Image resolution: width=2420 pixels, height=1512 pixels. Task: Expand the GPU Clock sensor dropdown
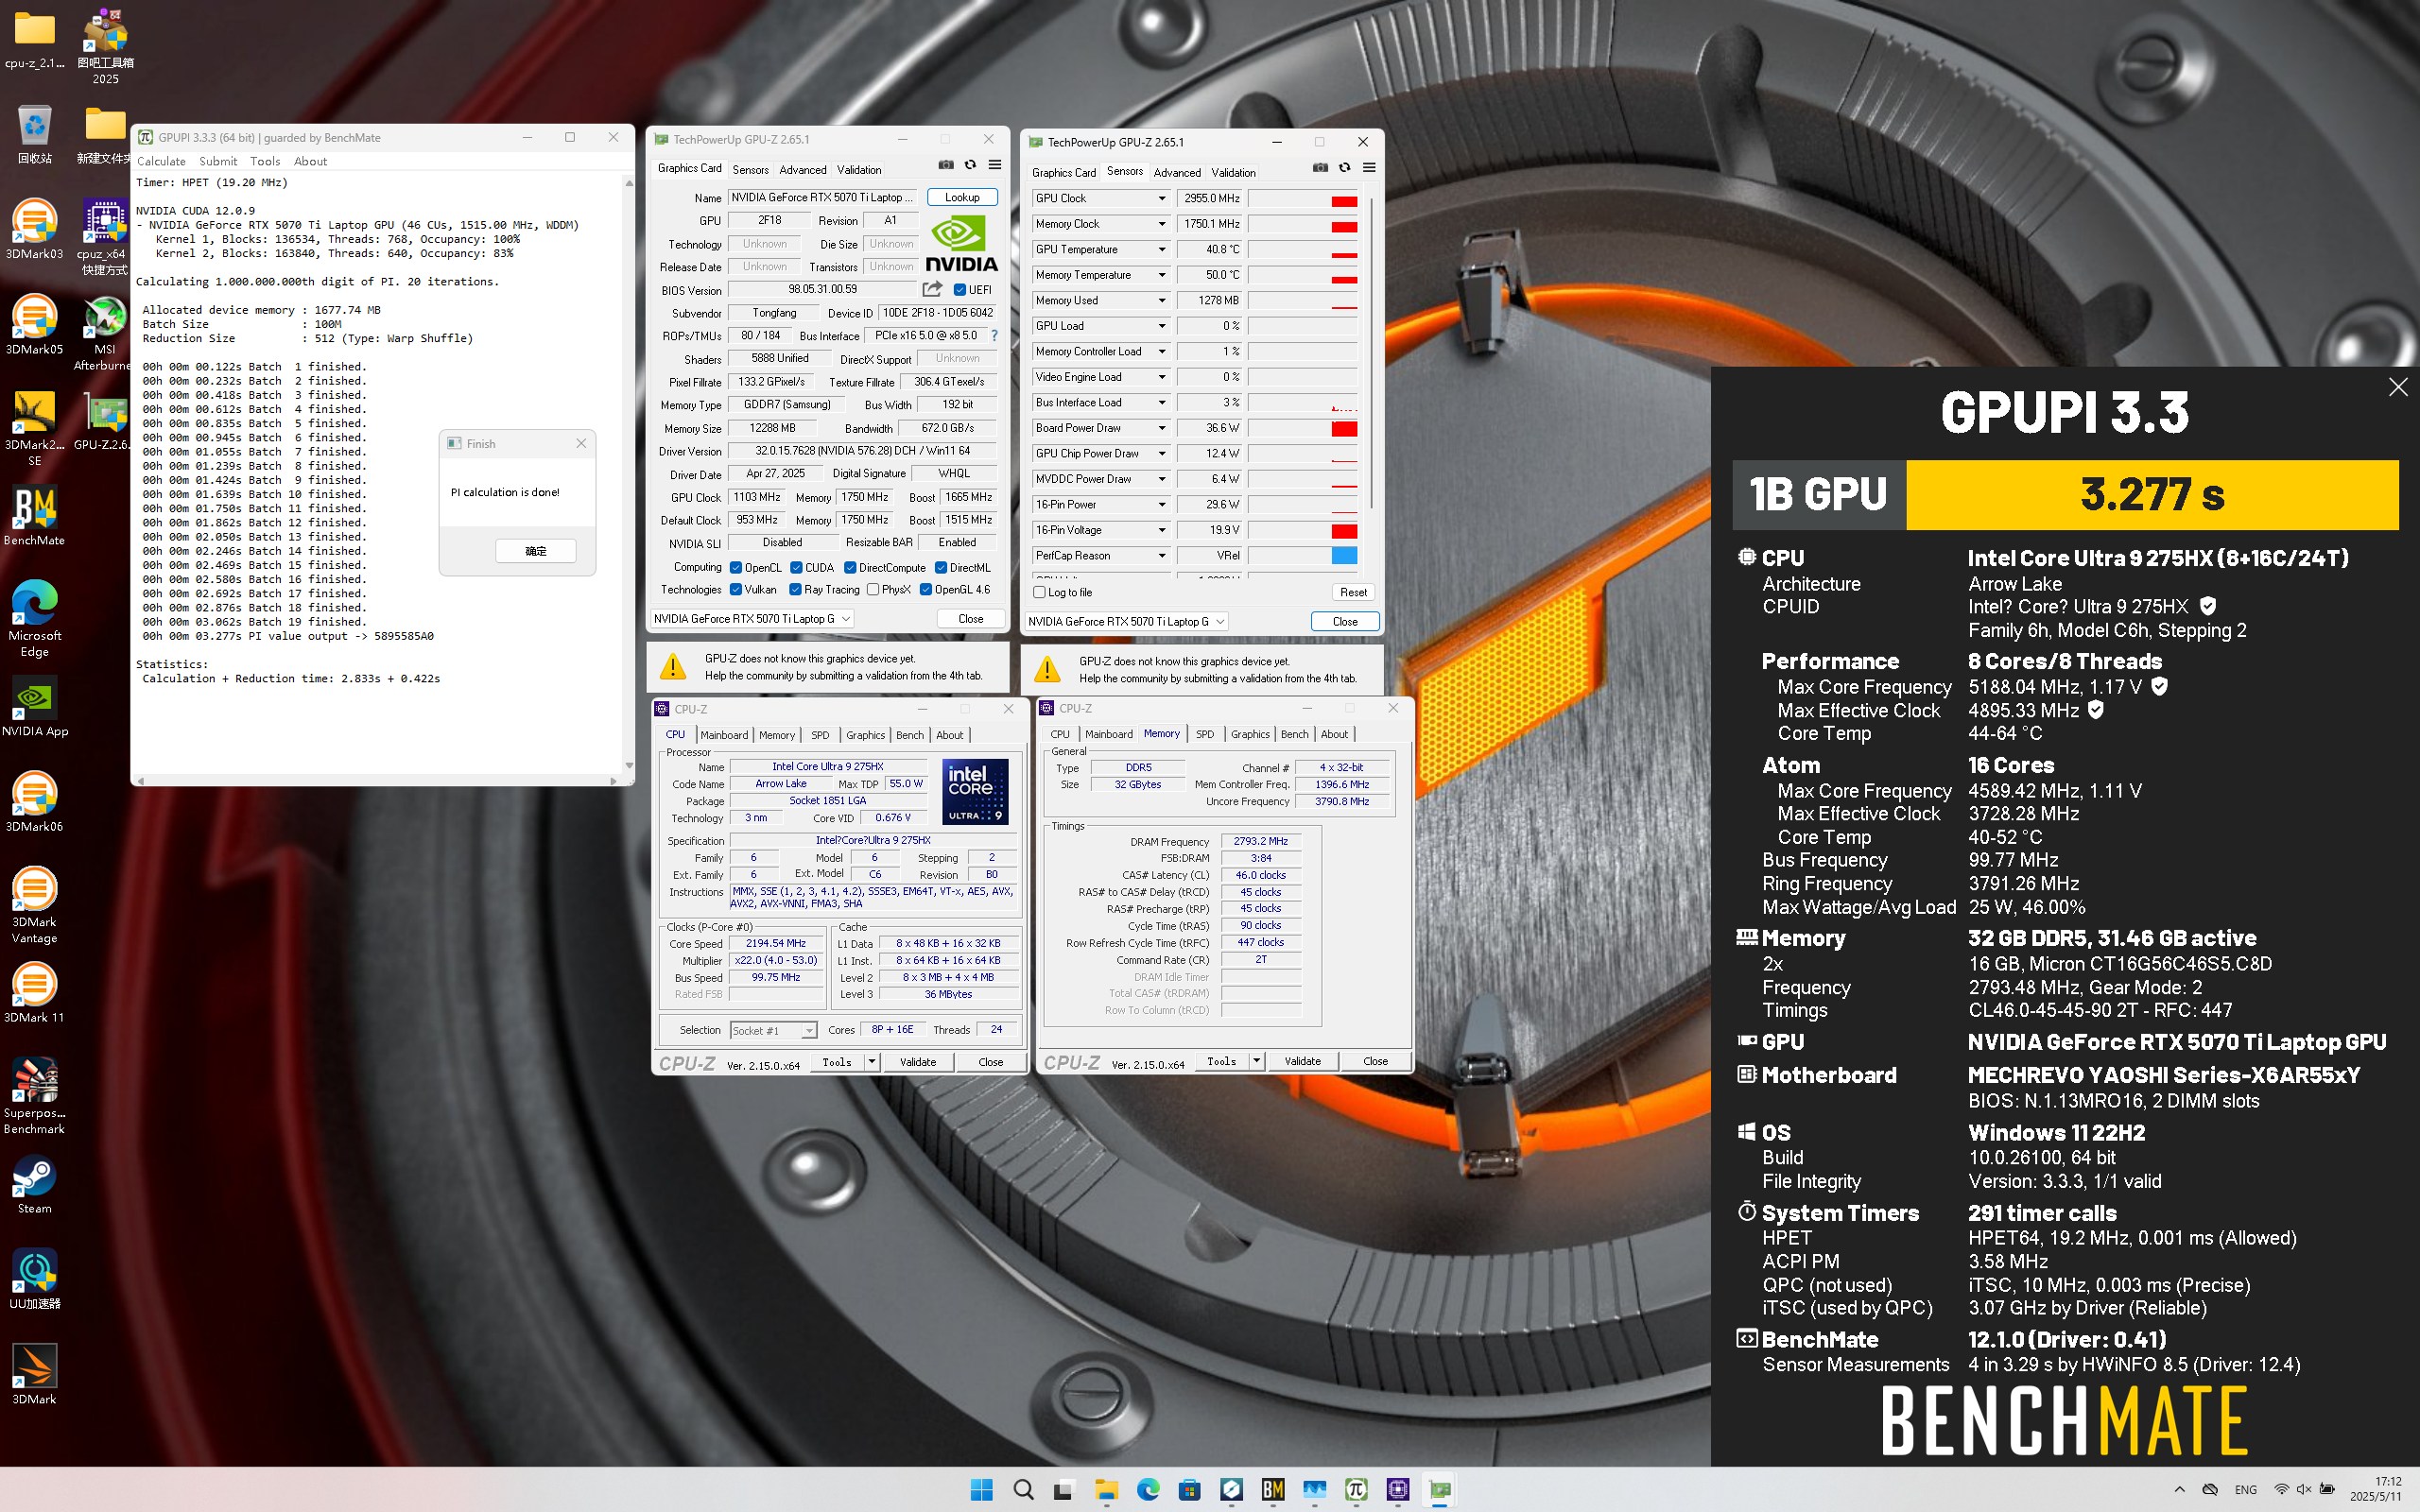pyautogui.click(x=1161, y=199)
